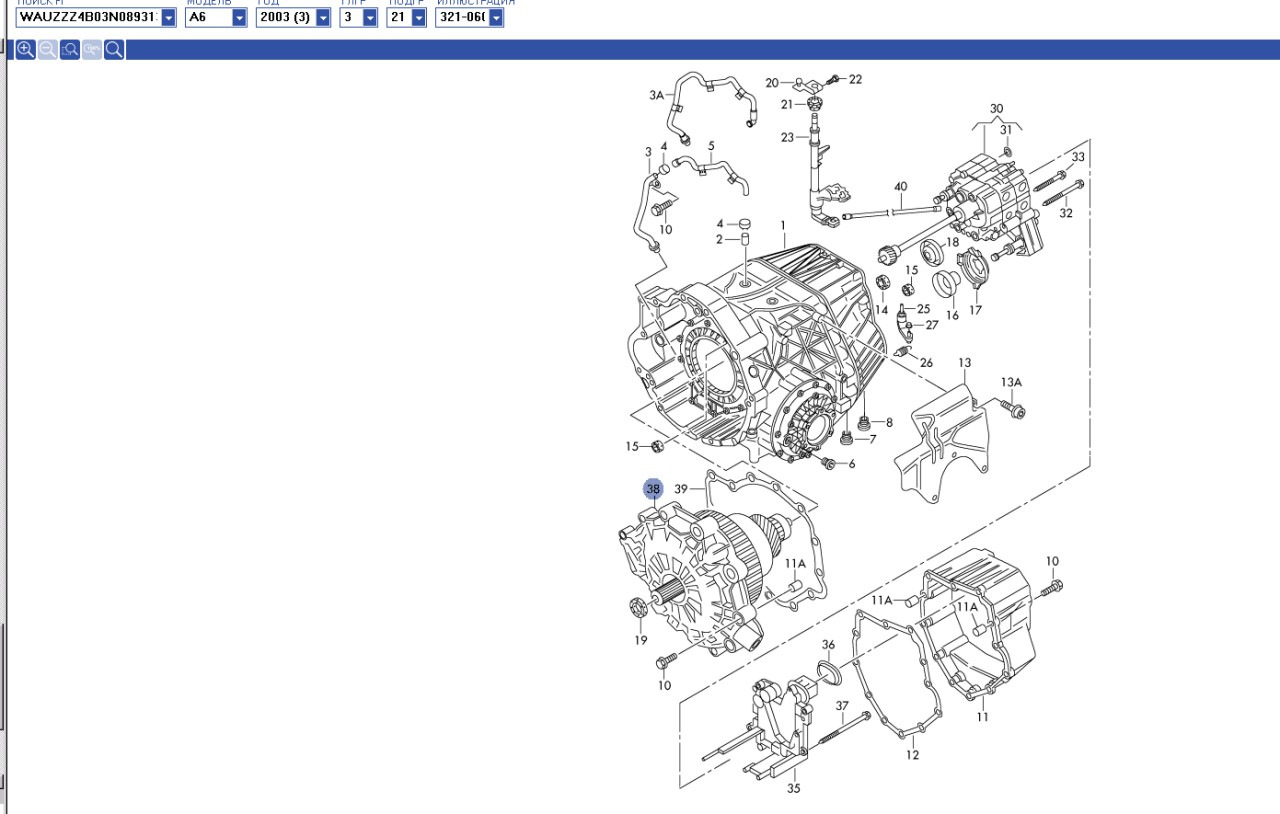This screenshot has height=814, width=1280.
Task: Click part callout 27 beside the small fitting
Action: click(x=932, y=325)
